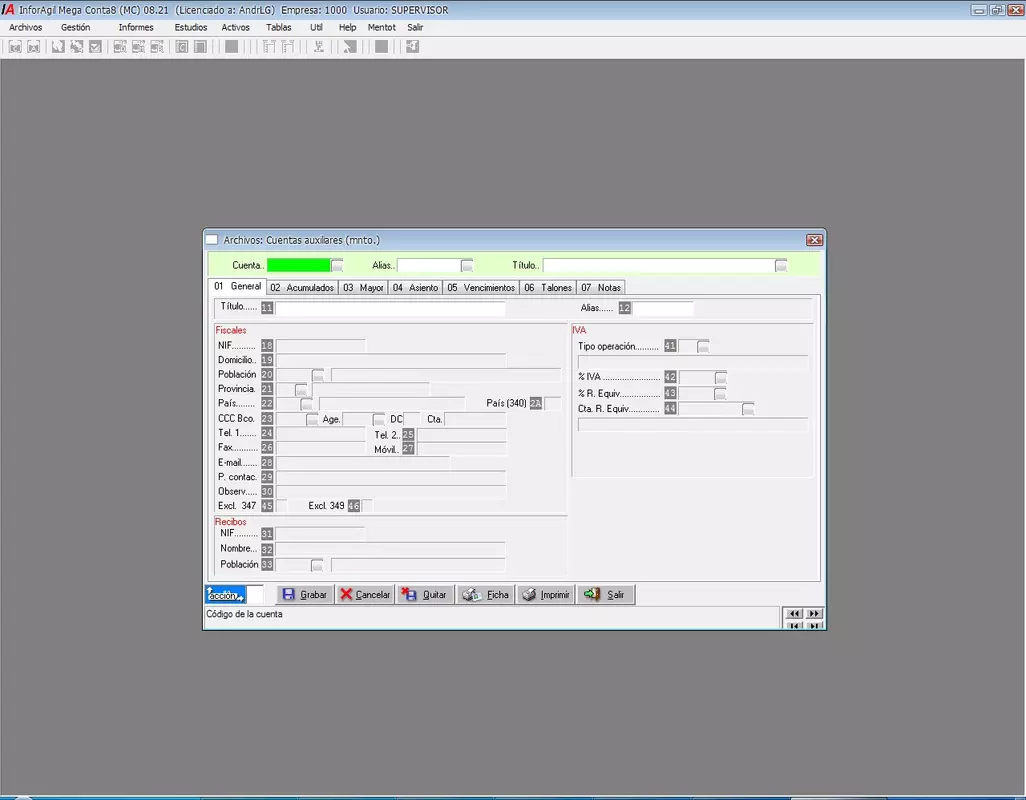
Task: Click Salir in the menu bar
Action: [416, 27]
